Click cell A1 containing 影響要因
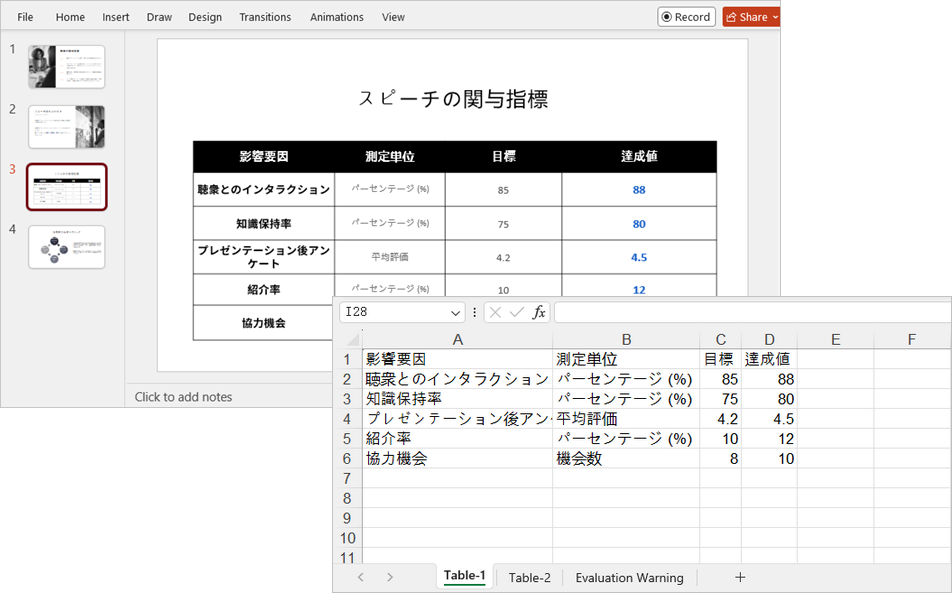Viewport: 952px width, 593px height. [458, 359]
